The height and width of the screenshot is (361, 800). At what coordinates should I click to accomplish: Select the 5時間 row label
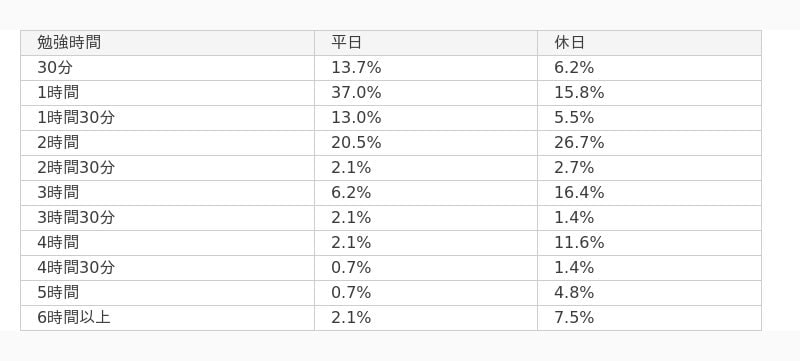pyautogui.click(x=167, y=293)
